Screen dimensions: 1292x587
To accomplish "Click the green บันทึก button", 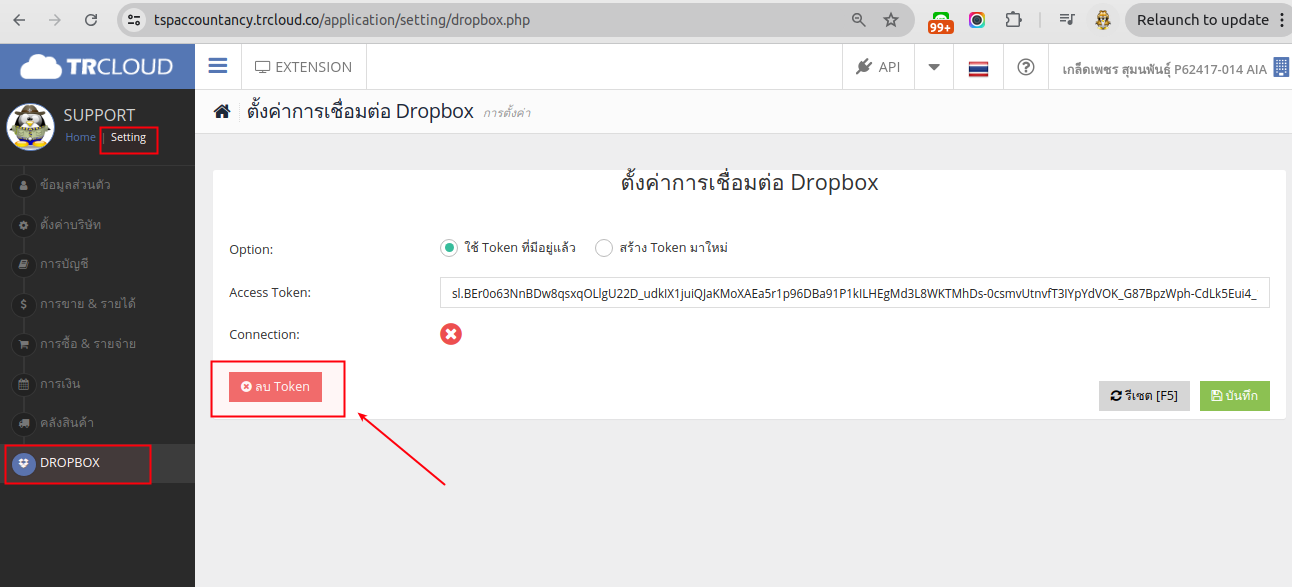I will tap(1235, 396).
